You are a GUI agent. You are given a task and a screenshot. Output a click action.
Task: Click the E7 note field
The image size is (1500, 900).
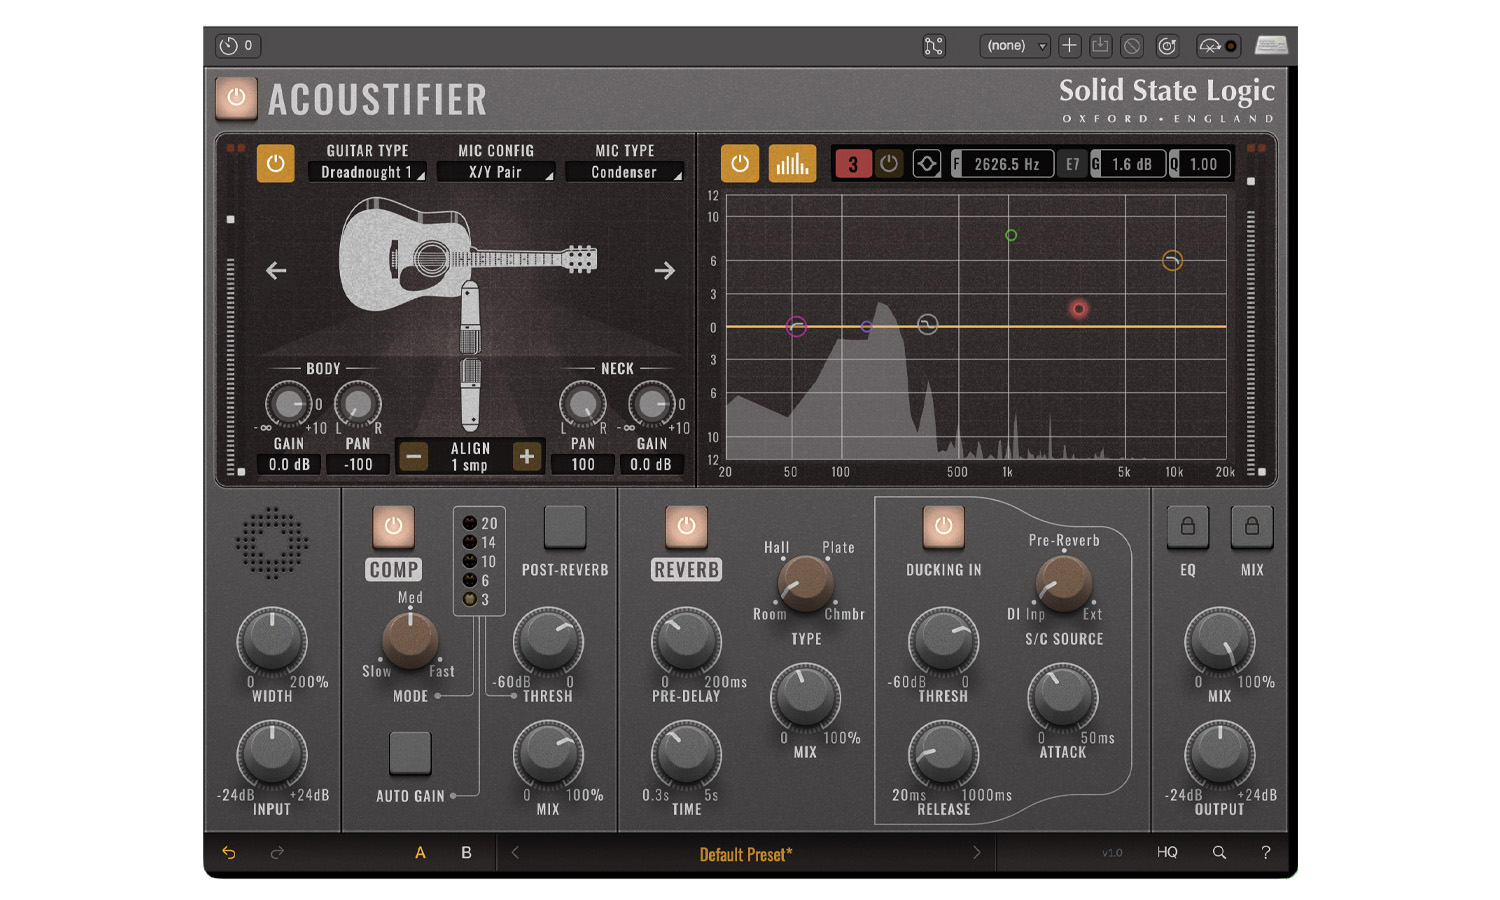point(1072,164)
